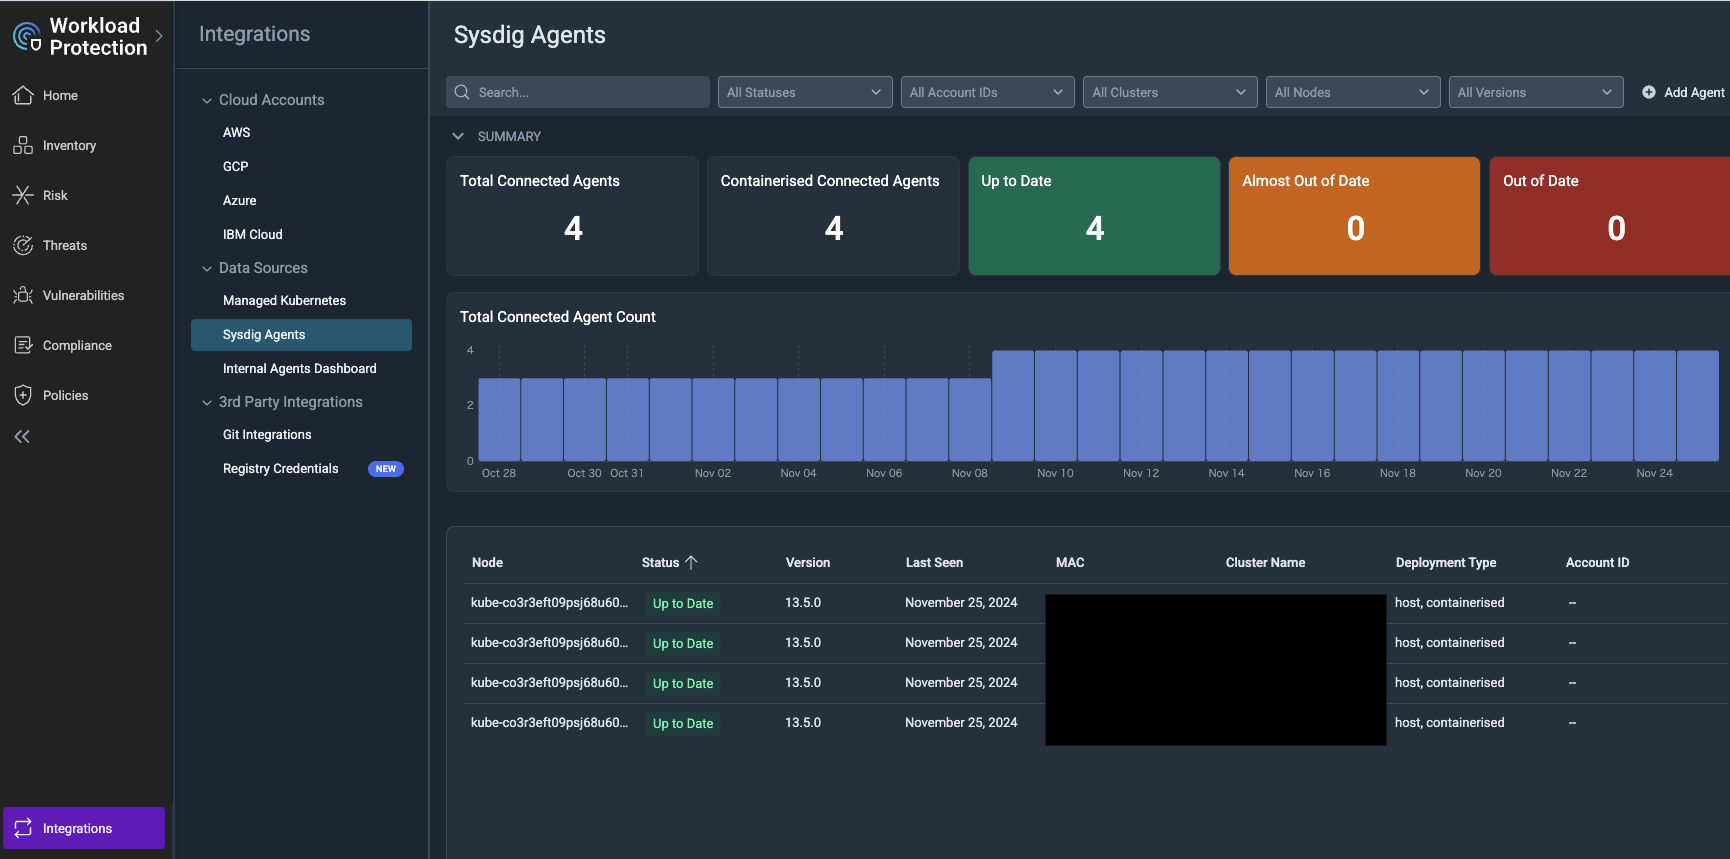Open the All Versions dropdown

1536,92
